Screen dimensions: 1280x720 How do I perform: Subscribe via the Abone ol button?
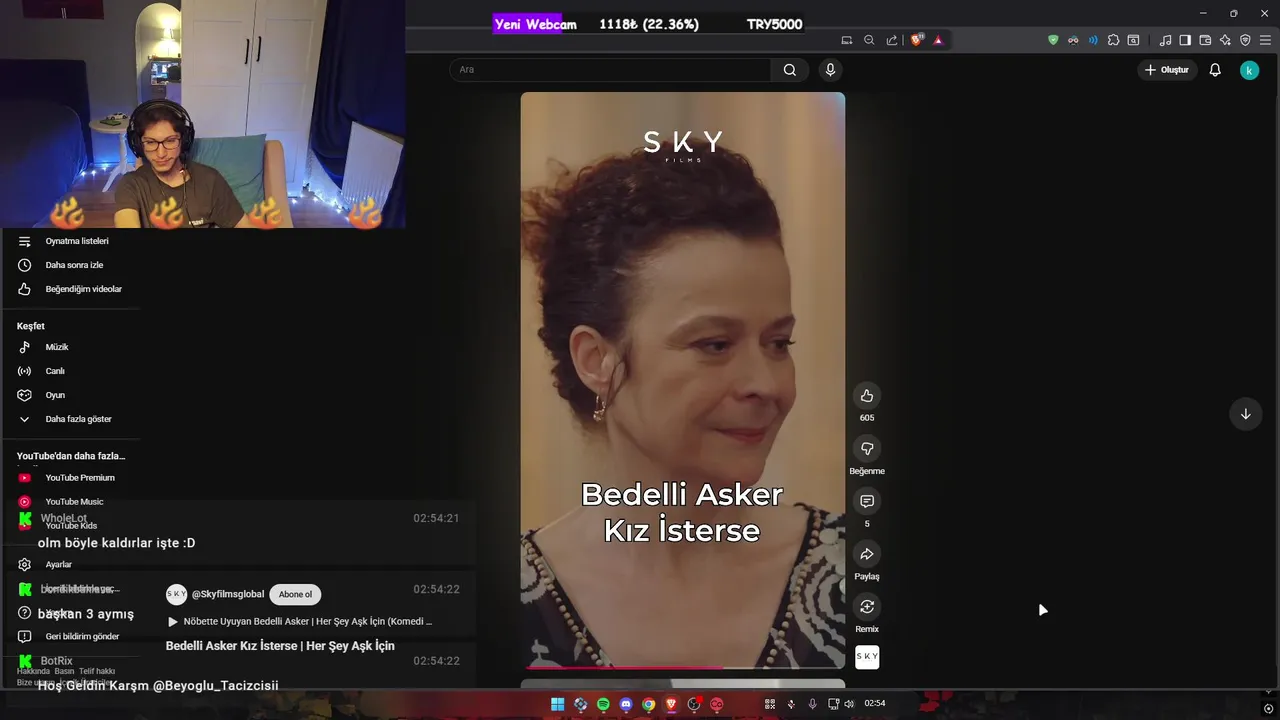(x=295, y=594)
